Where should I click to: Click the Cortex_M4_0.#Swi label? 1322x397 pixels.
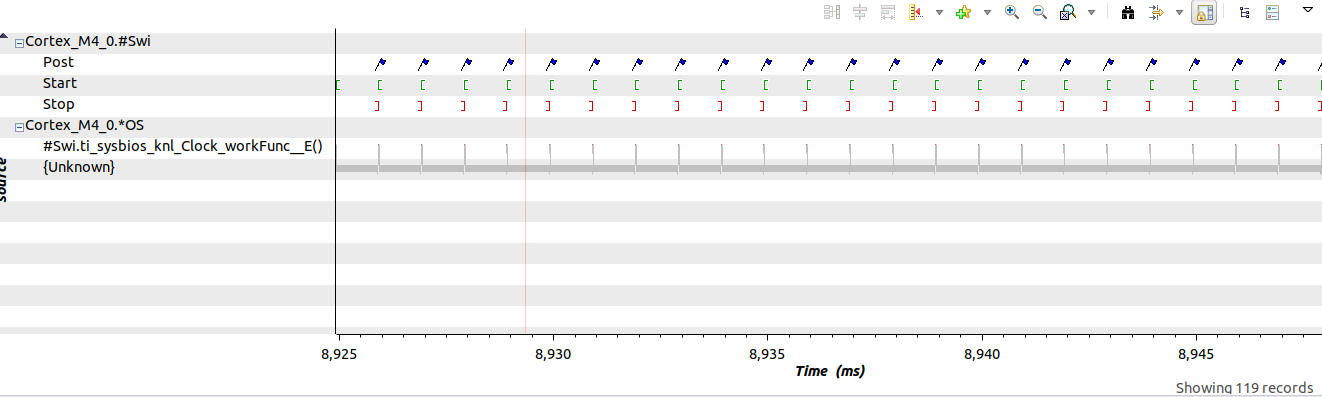coord(88,41)
